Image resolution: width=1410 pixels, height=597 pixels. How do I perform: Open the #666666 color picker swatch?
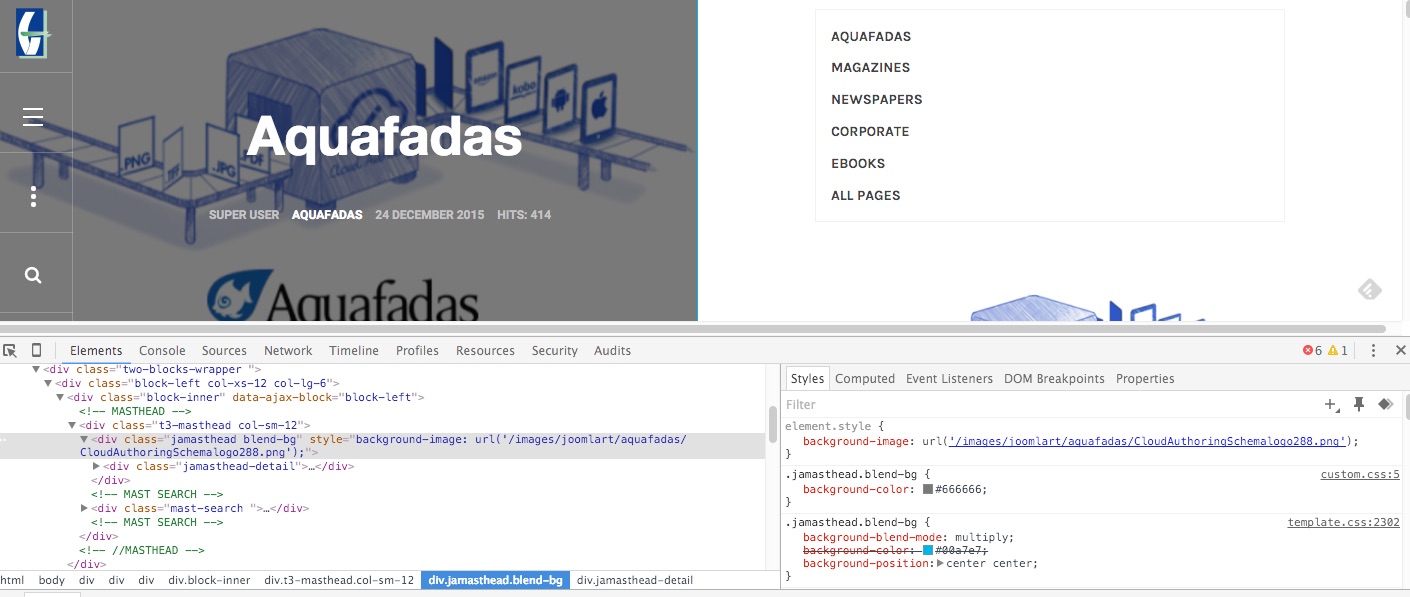click(x=928, y=489)
